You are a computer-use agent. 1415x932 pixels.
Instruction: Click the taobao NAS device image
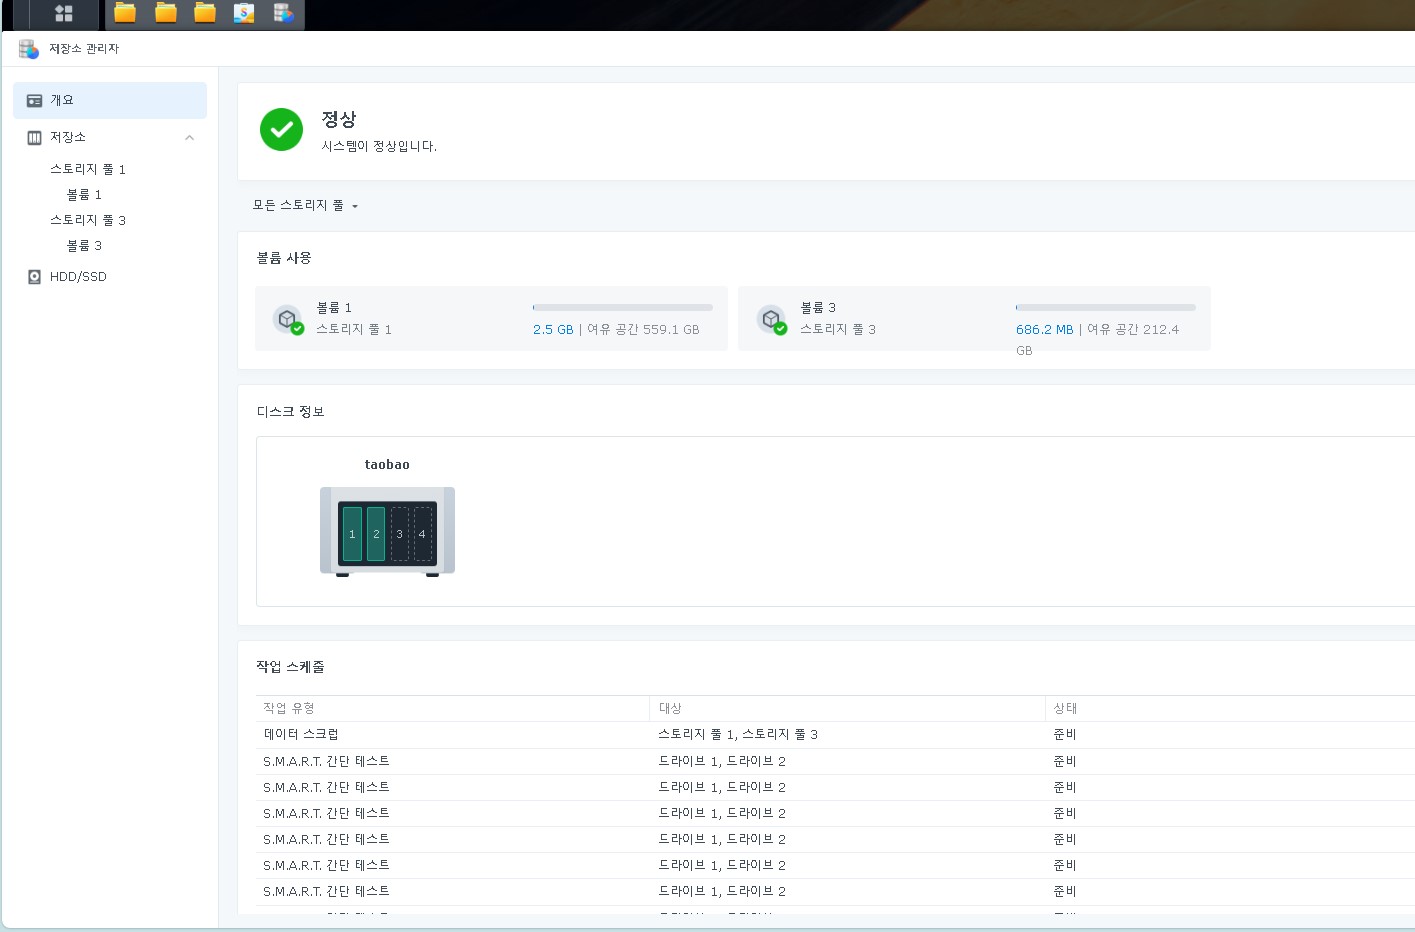pos(387,532)
